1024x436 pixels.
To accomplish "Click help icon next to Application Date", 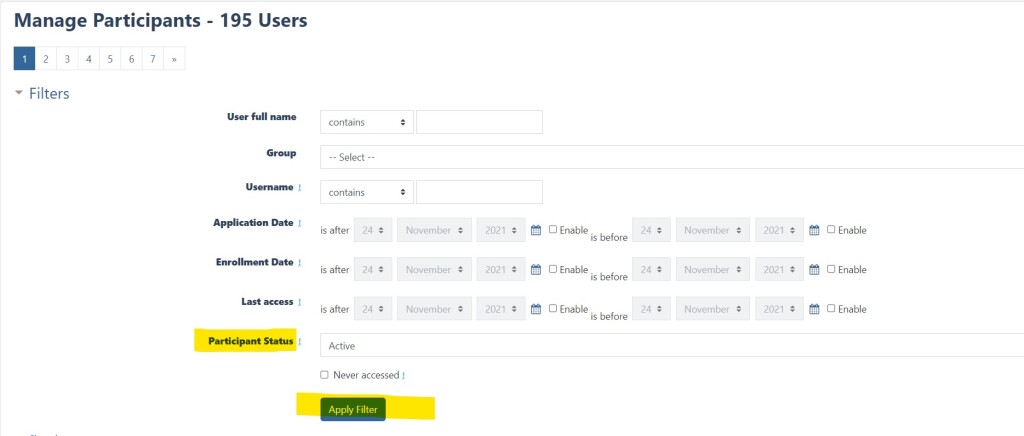I will tap(300, 223).
